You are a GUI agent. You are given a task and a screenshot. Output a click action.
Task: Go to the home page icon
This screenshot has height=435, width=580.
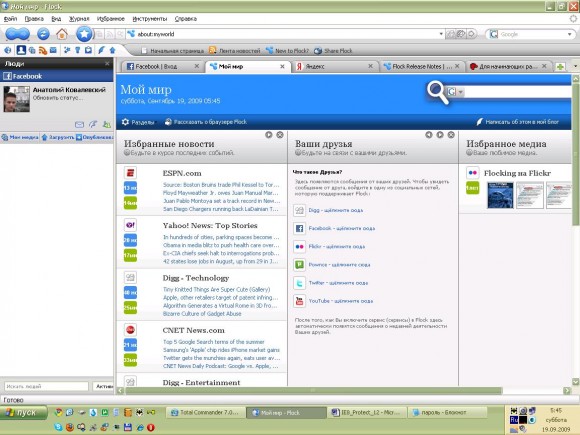[x=62, y=34]
